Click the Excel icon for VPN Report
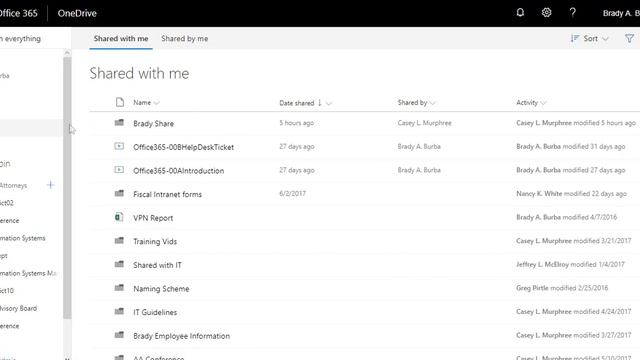Viewport: 640px width, 360px height. [x=119, y=217]
